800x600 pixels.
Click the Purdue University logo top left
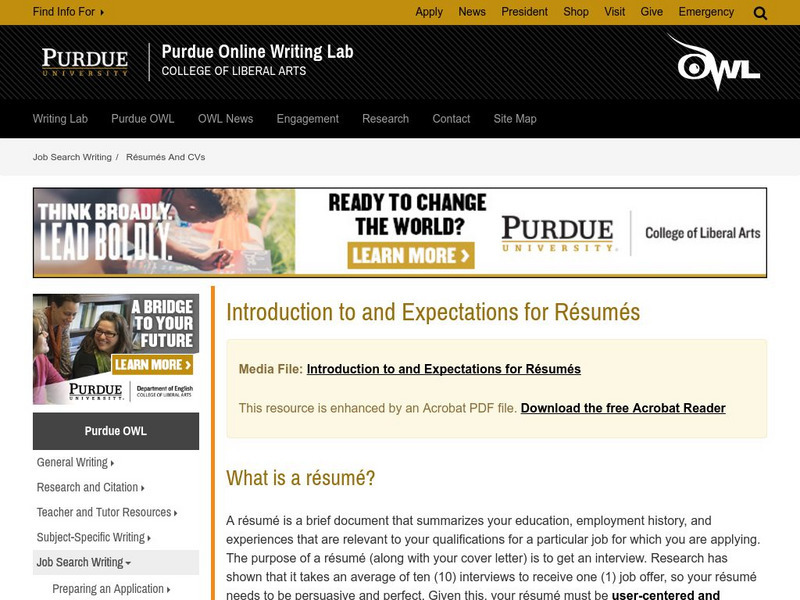(x=85, y=60)
